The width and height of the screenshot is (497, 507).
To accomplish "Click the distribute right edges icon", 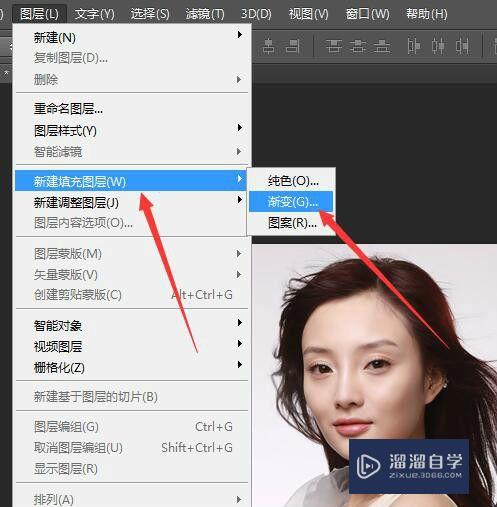I will click(x=462, y=46).
